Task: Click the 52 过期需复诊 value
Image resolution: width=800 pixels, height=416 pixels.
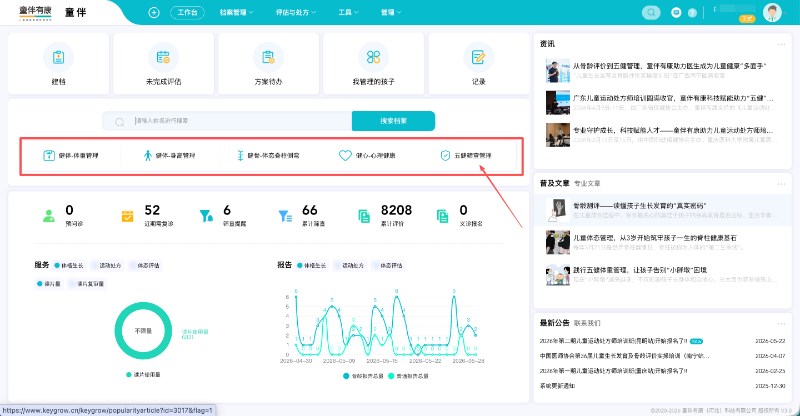Action: click(152, 210)
